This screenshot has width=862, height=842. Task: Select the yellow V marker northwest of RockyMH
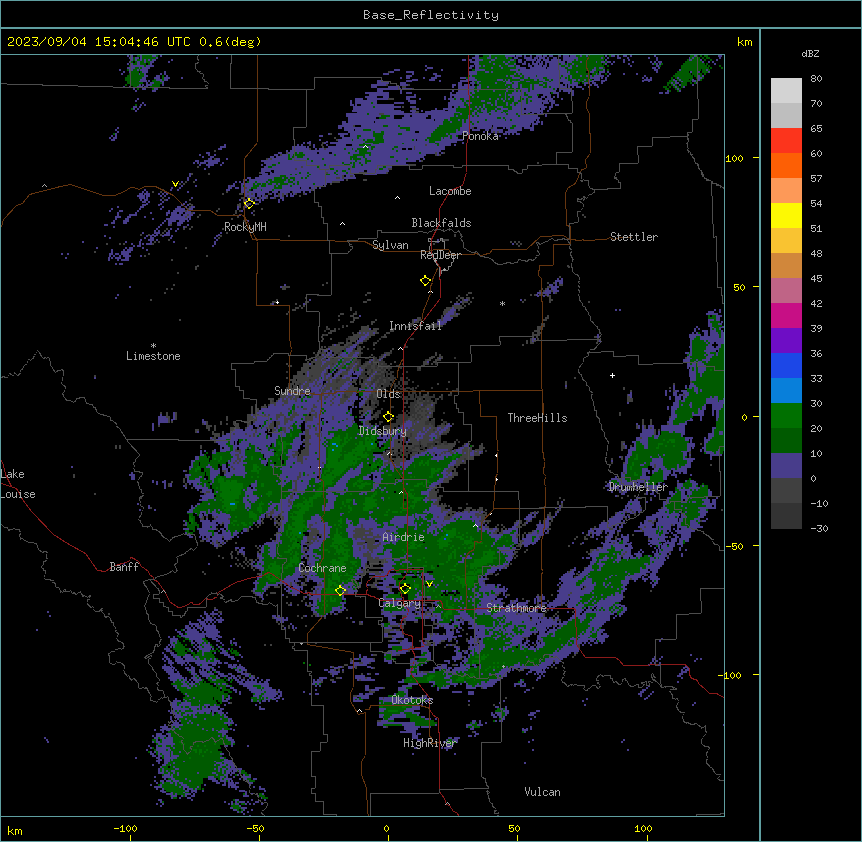tap(175, 184)
